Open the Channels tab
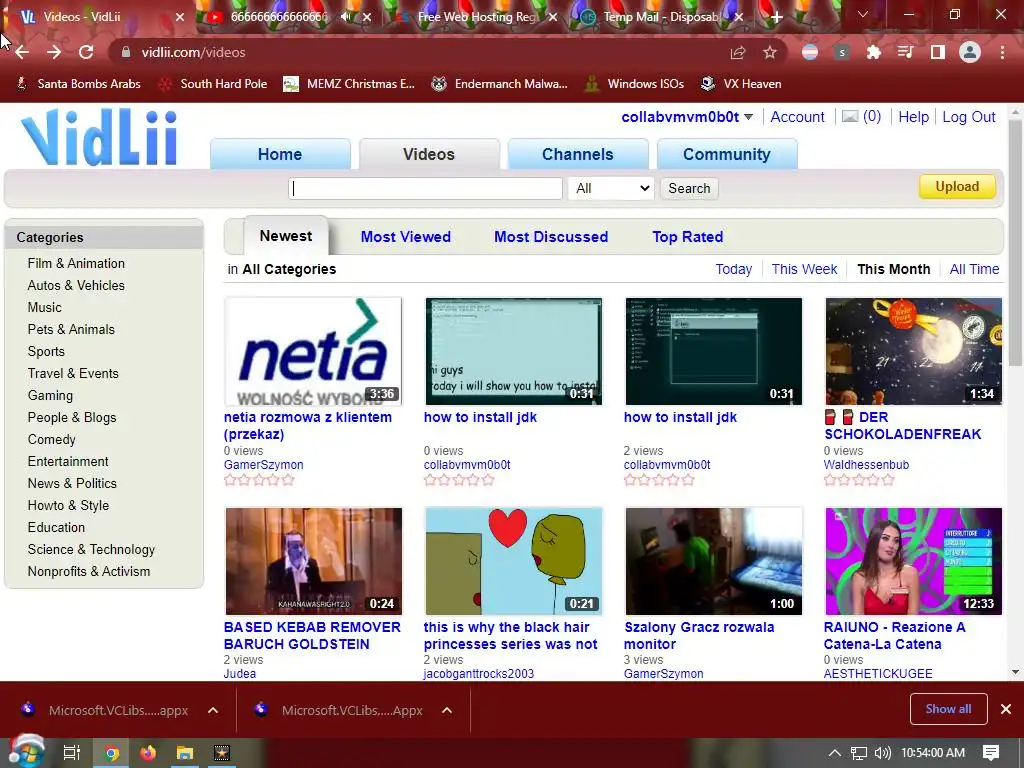This screenshot has height=768, width=1024. 578,154
